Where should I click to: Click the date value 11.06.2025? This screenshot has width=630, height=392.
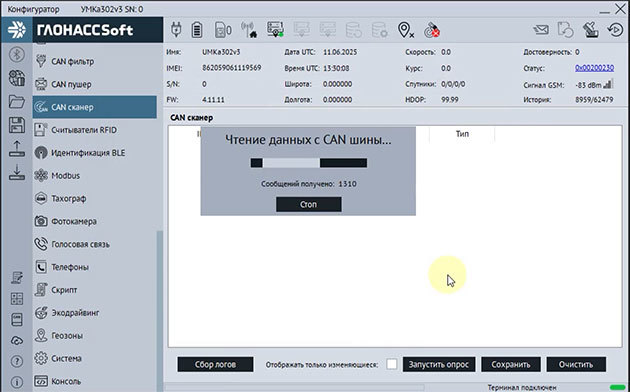pos(340,52)
